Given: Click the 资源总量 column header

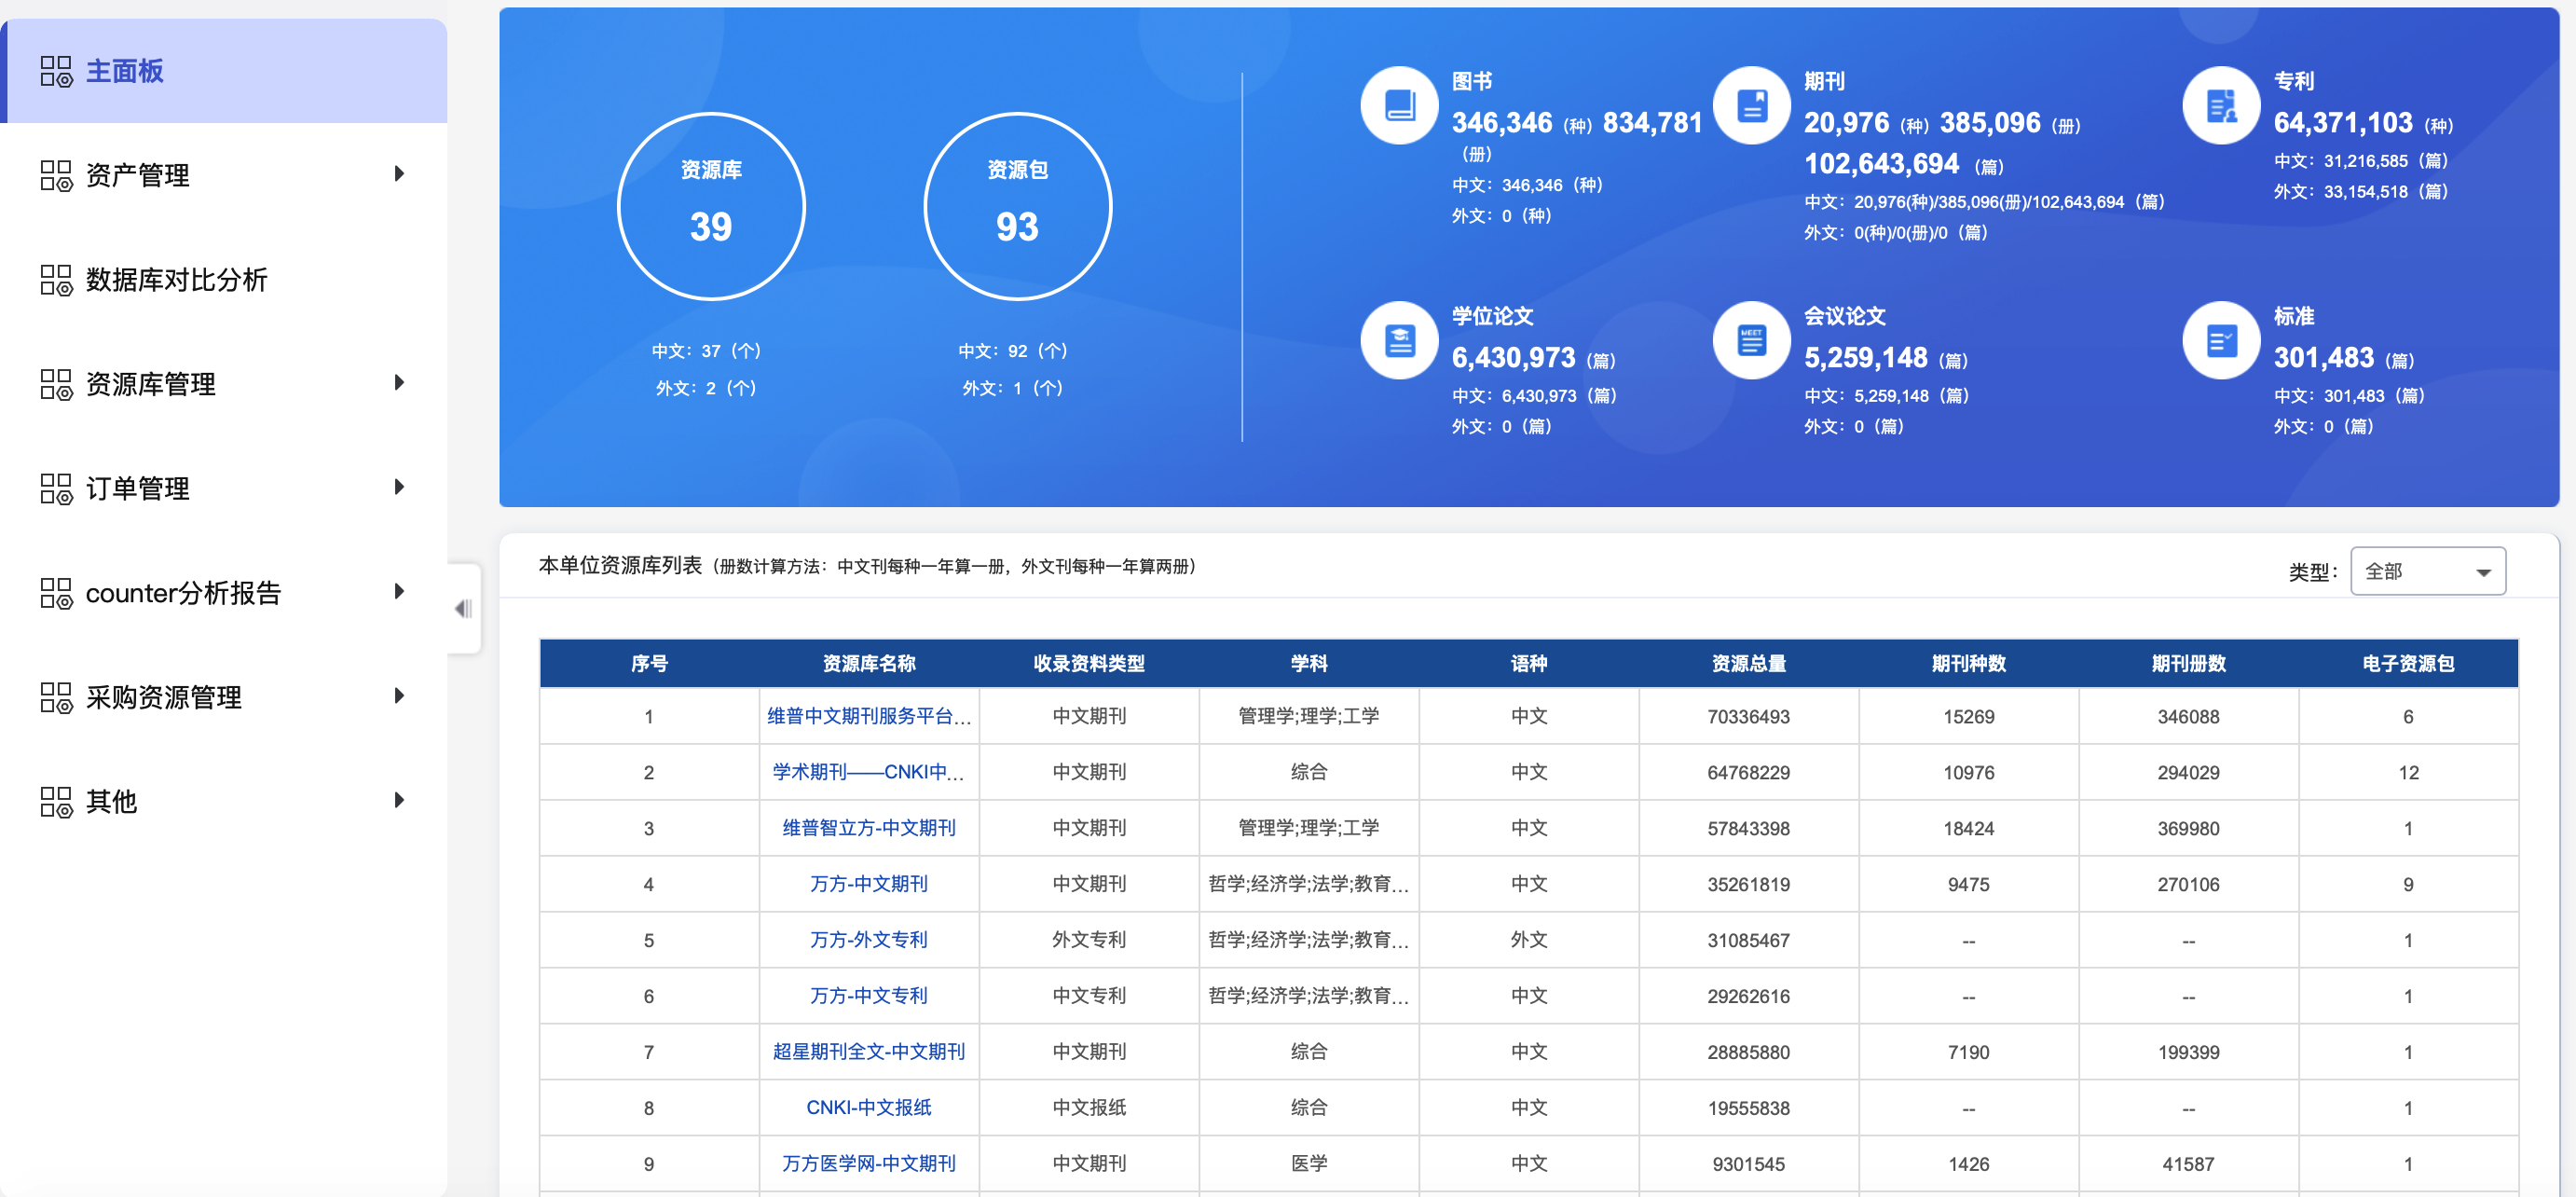Looking at the screenshot, I should tap(1748, 663).
